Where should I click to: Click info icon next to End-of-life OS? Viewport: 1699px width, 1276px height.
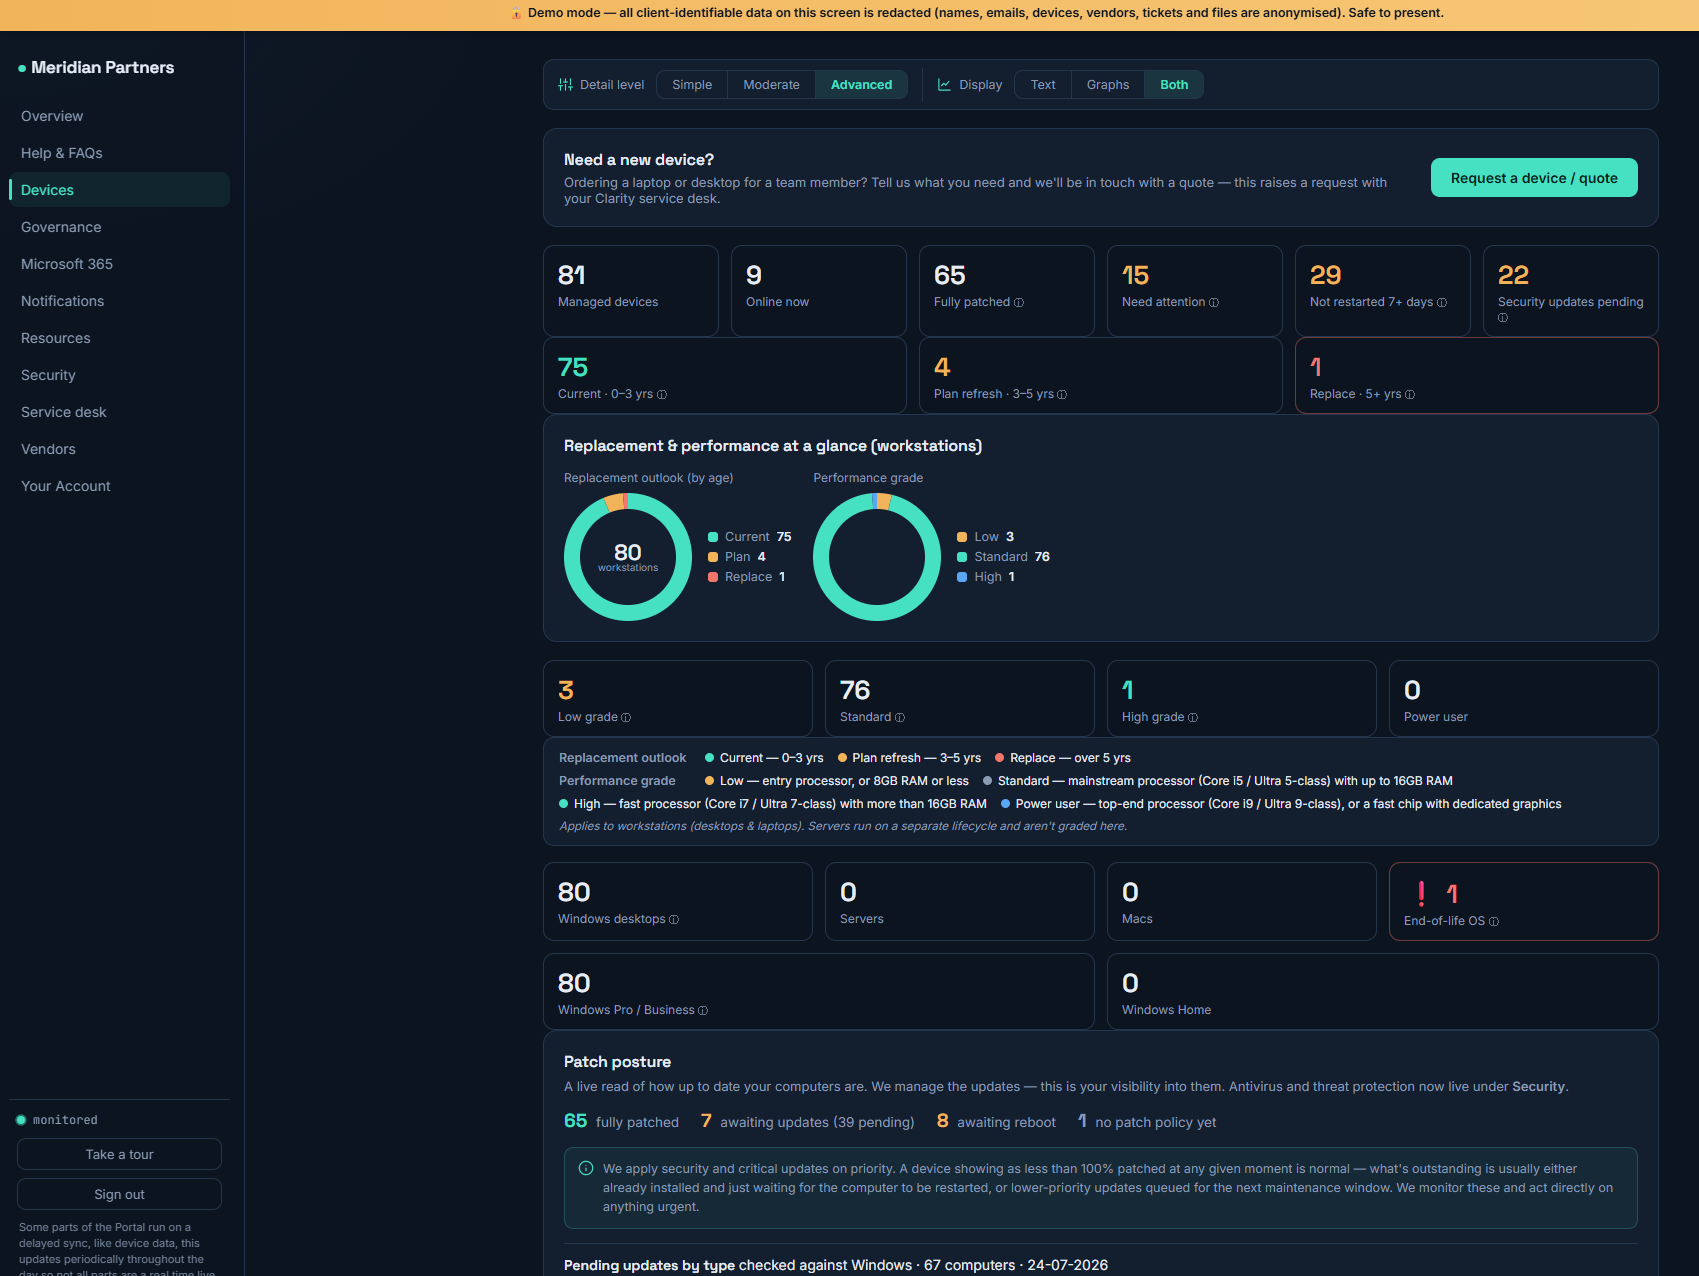coord(1494,922)
